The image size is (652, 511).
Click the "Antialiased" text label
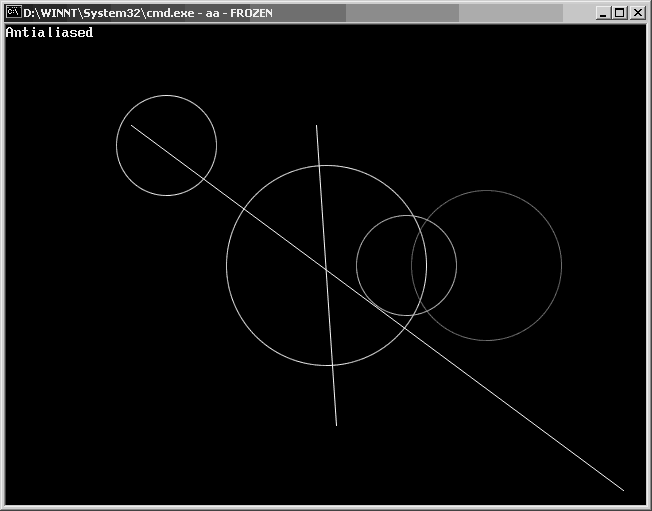pyautogui.click(x=49, y=33)
